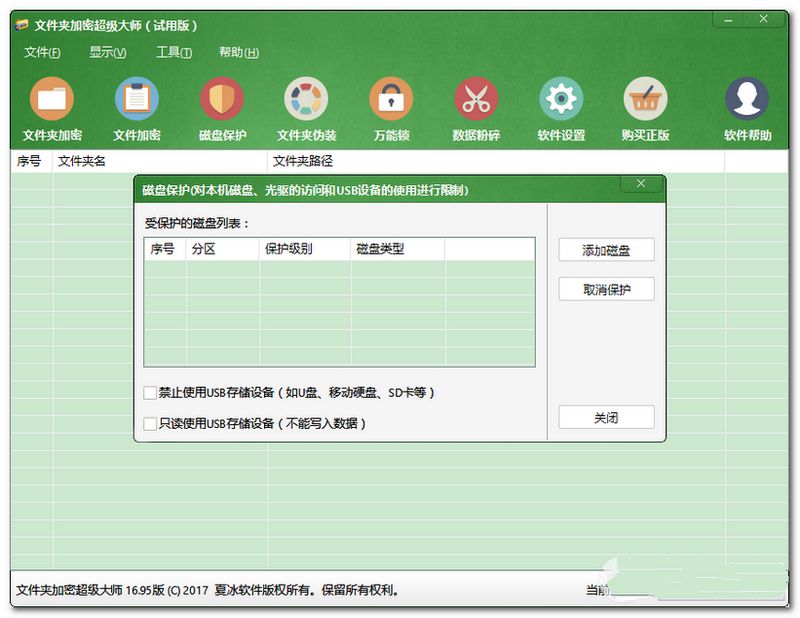Viewport: 800px width, 618px height.
Task: Open the 文件加密 file encryption tool
Action: (137, 109)
